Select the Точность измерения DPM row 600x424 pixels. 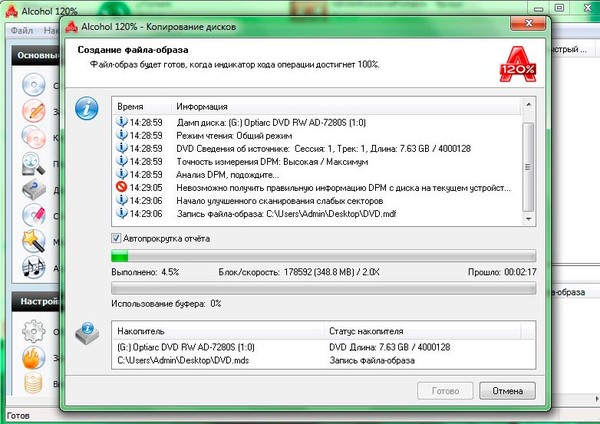pos(318,161)
